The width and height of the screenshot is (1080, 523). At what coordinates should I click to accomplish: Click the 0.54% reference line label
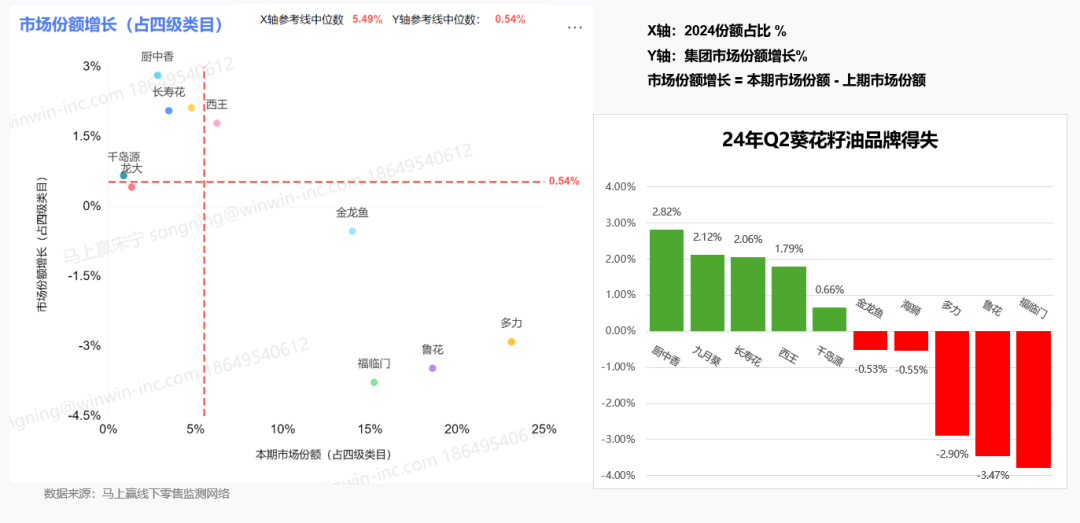tap(563, 181)
